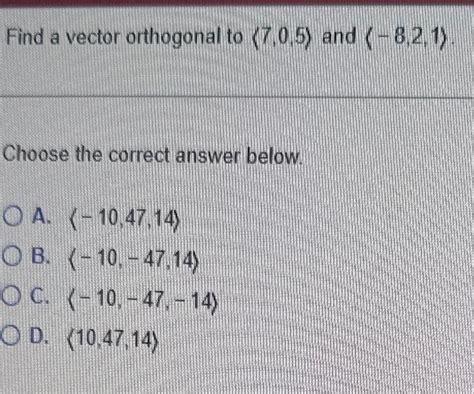Click the word 'and' between the vectors
474x394 pixels.
point(339,36)
